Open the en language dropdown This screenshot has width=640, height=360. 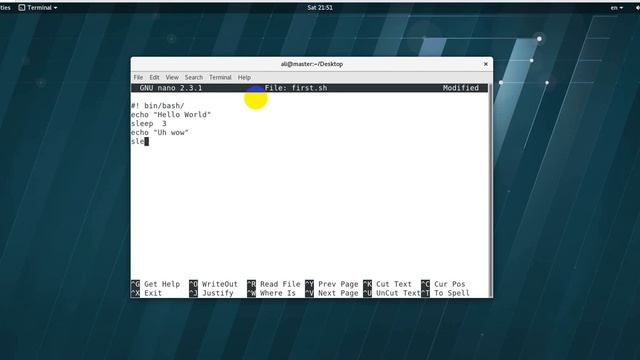pos(616,7)
